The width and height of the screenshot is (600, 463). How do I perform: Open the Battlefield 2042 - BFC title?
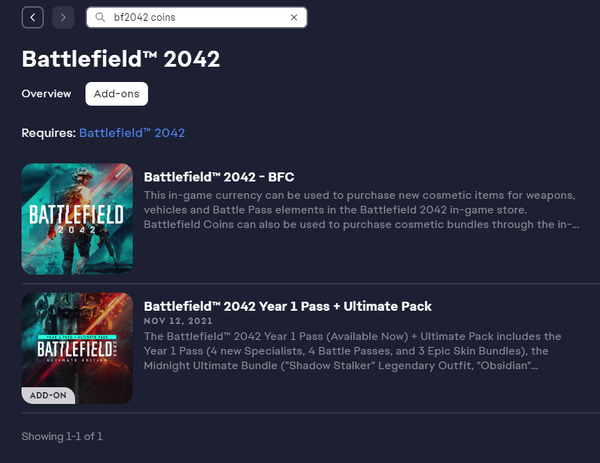pos(219,177)
